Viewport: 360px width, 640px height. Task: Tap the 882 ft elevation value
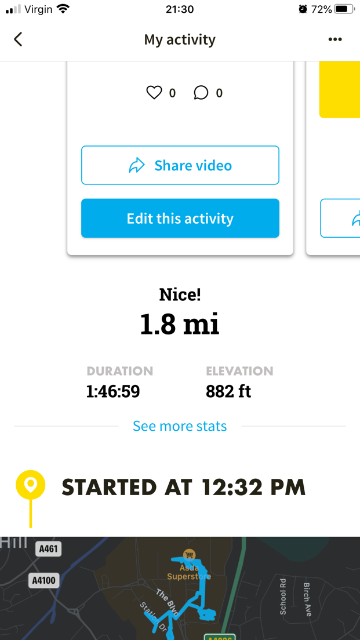click(228, 392)
